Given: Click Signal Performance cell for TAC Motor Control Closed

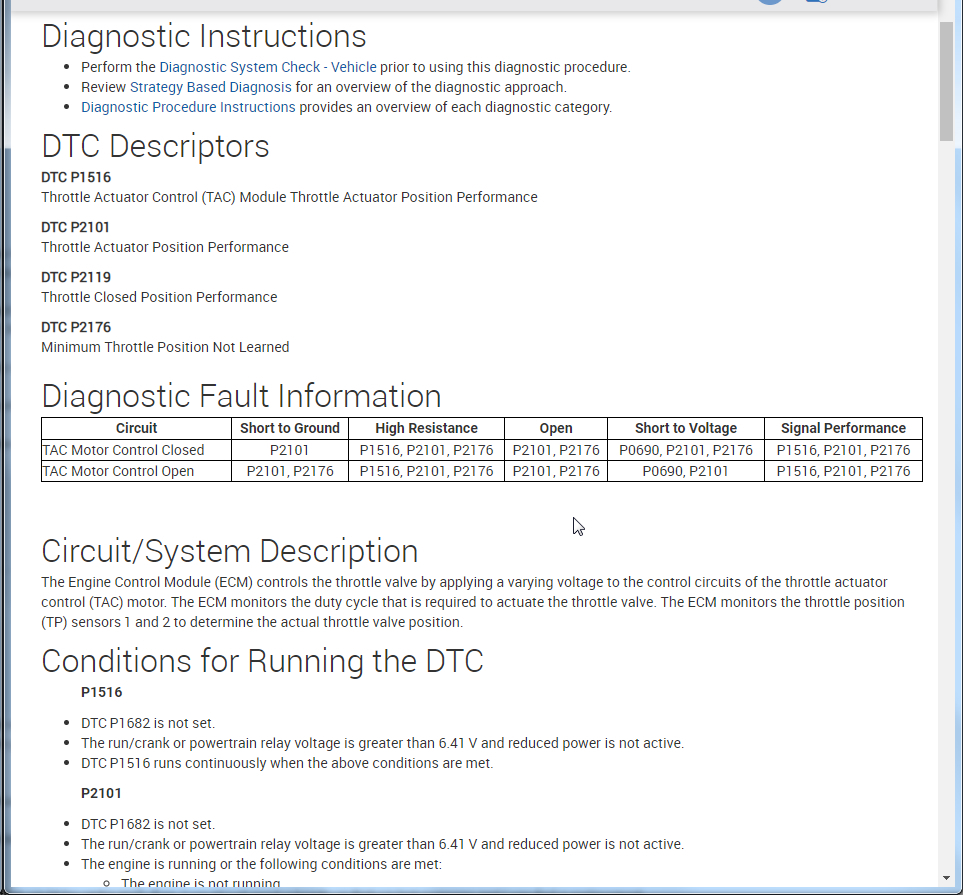Looking at the screenshot, I should pyautogui.click(x=843, y=450).
